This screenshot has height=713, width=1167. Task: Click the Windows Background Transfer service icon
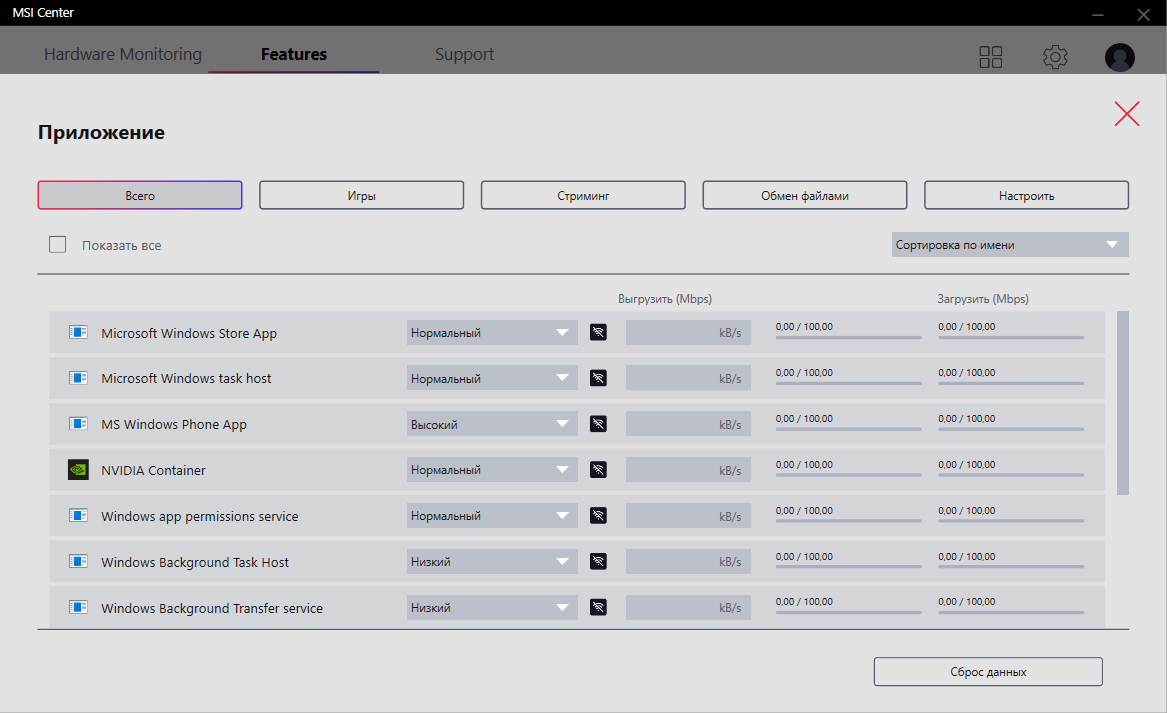(x=78, y=607)
